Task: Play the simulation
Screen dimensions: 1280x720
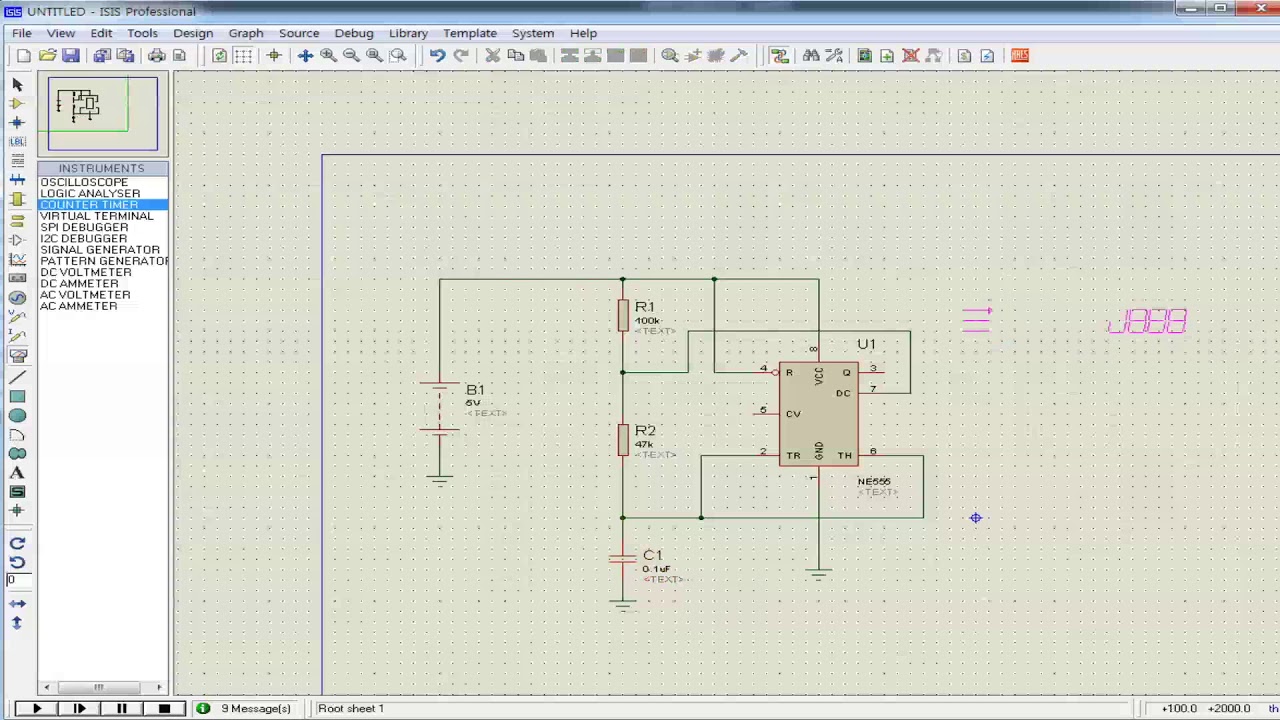Action: pos(36,709)
